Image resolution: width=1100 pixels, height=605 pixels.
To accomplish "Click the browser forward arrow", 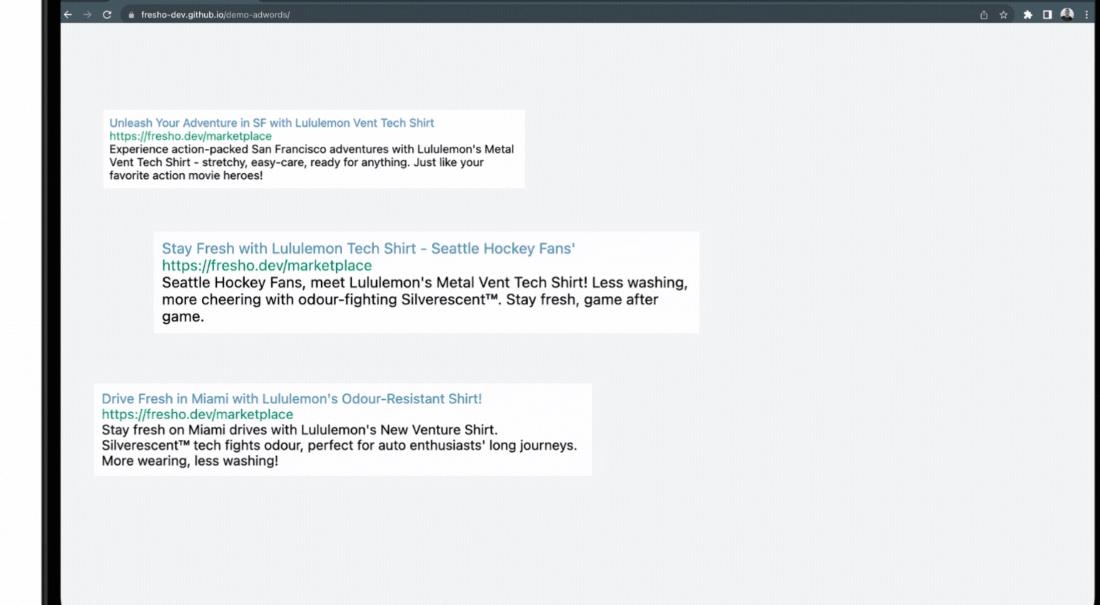I will (x=88, y=15).
